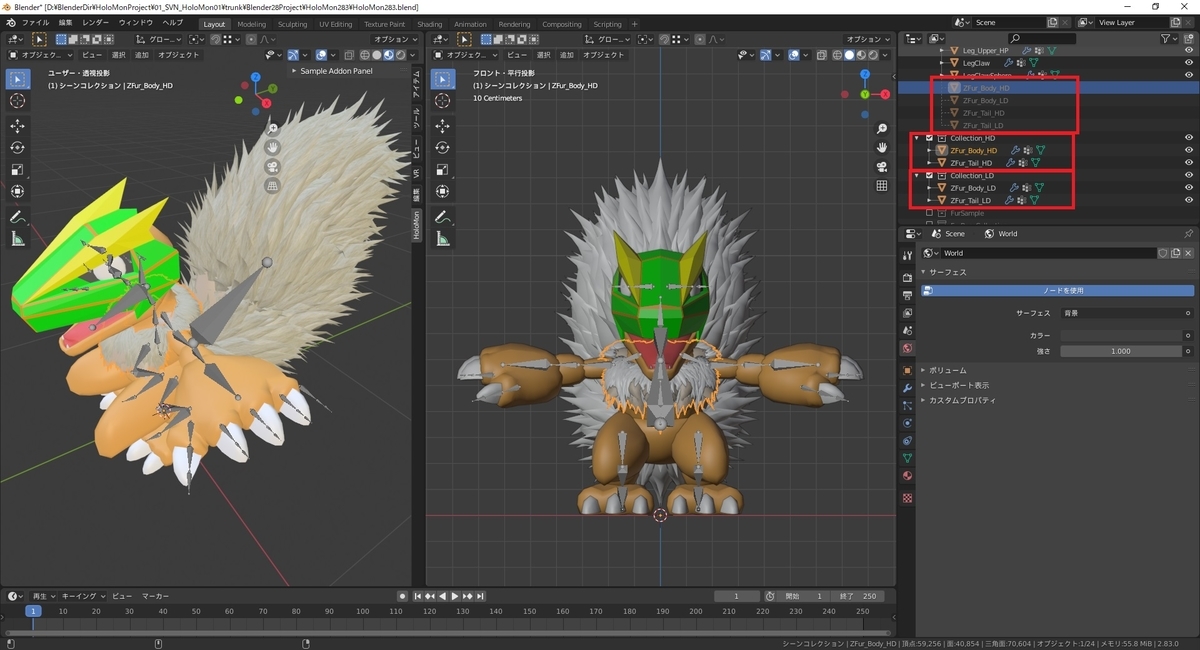This screenshot has height=650, width=1200.
Task: Expand the ボリューム panel
Action: pos(924,370)
